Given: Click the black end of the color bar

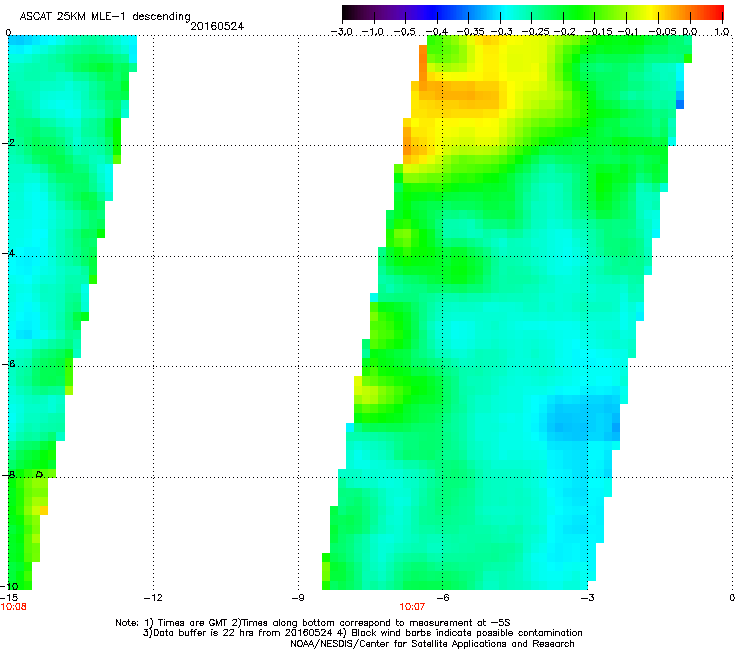Looking at the screenshot, I should coord(348,12).
